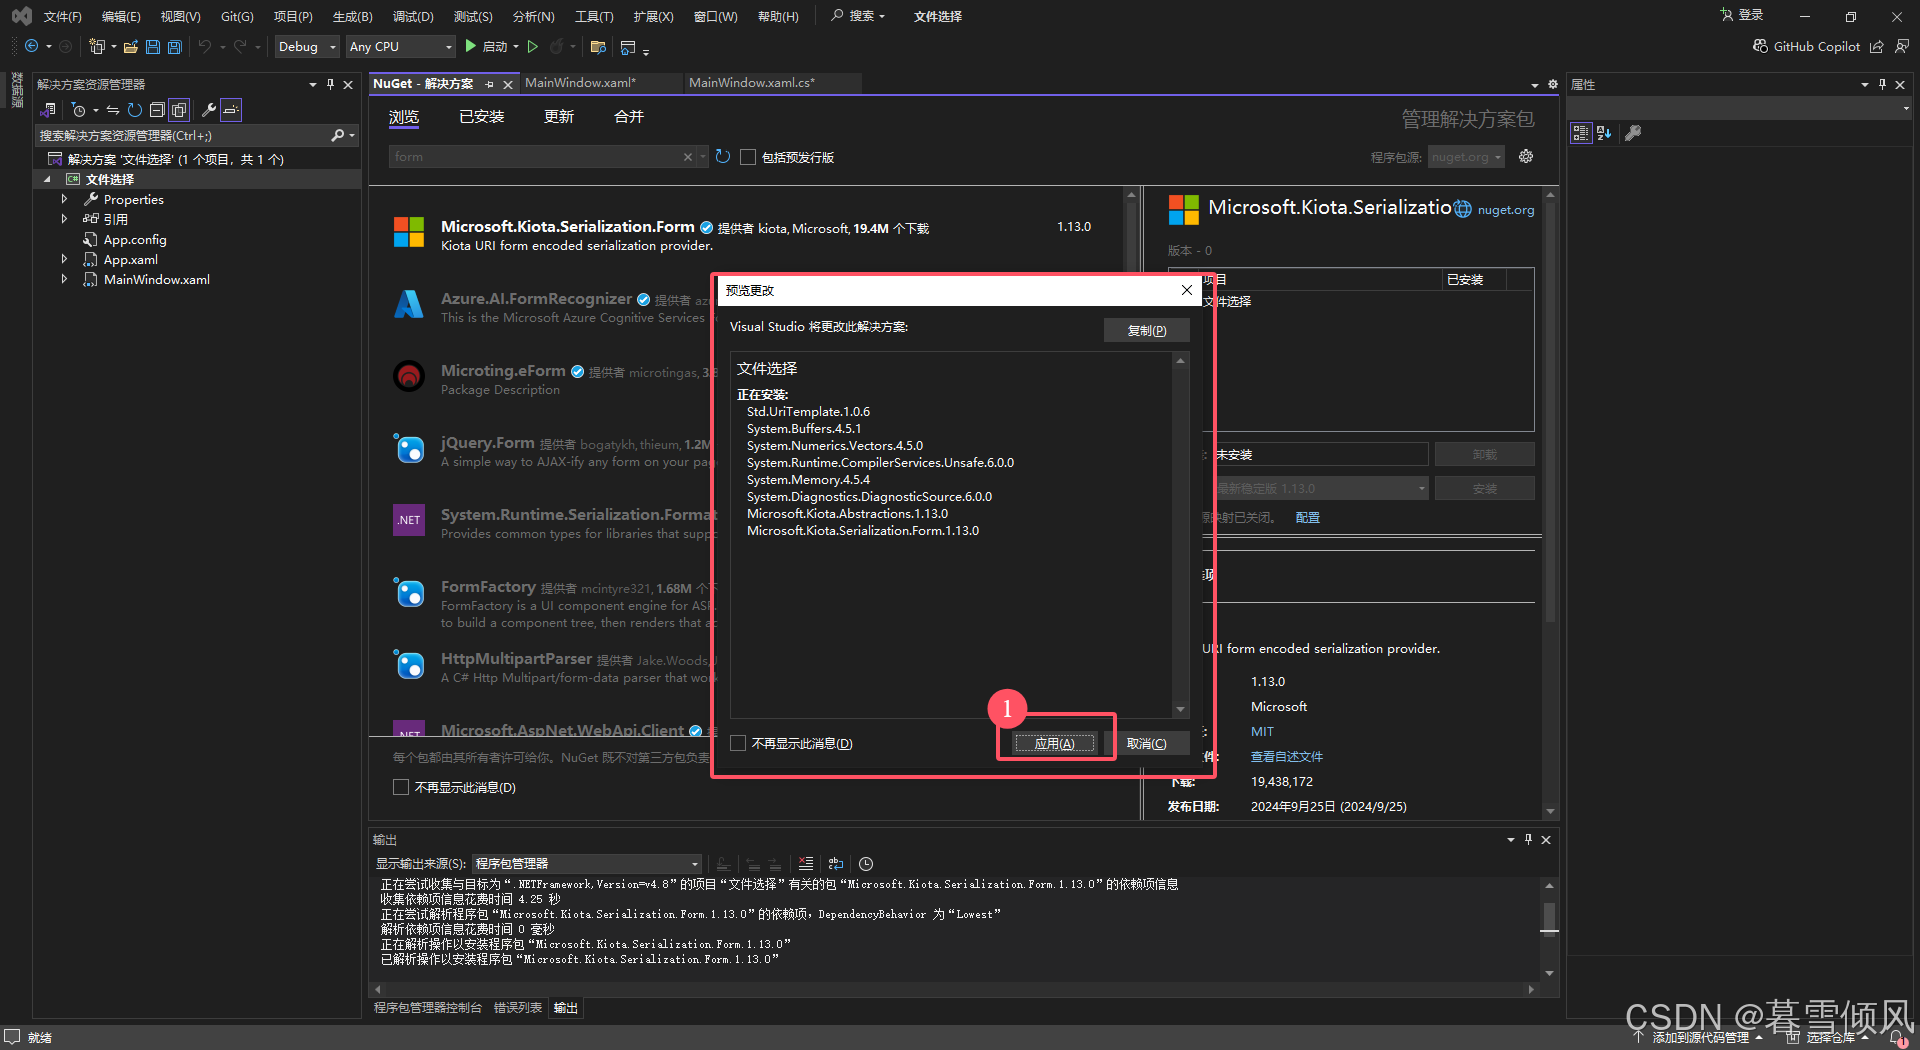
Task: Open the 程序包管理器 output source dropdown
Action: pyautogui.click(x=586, y=864)
